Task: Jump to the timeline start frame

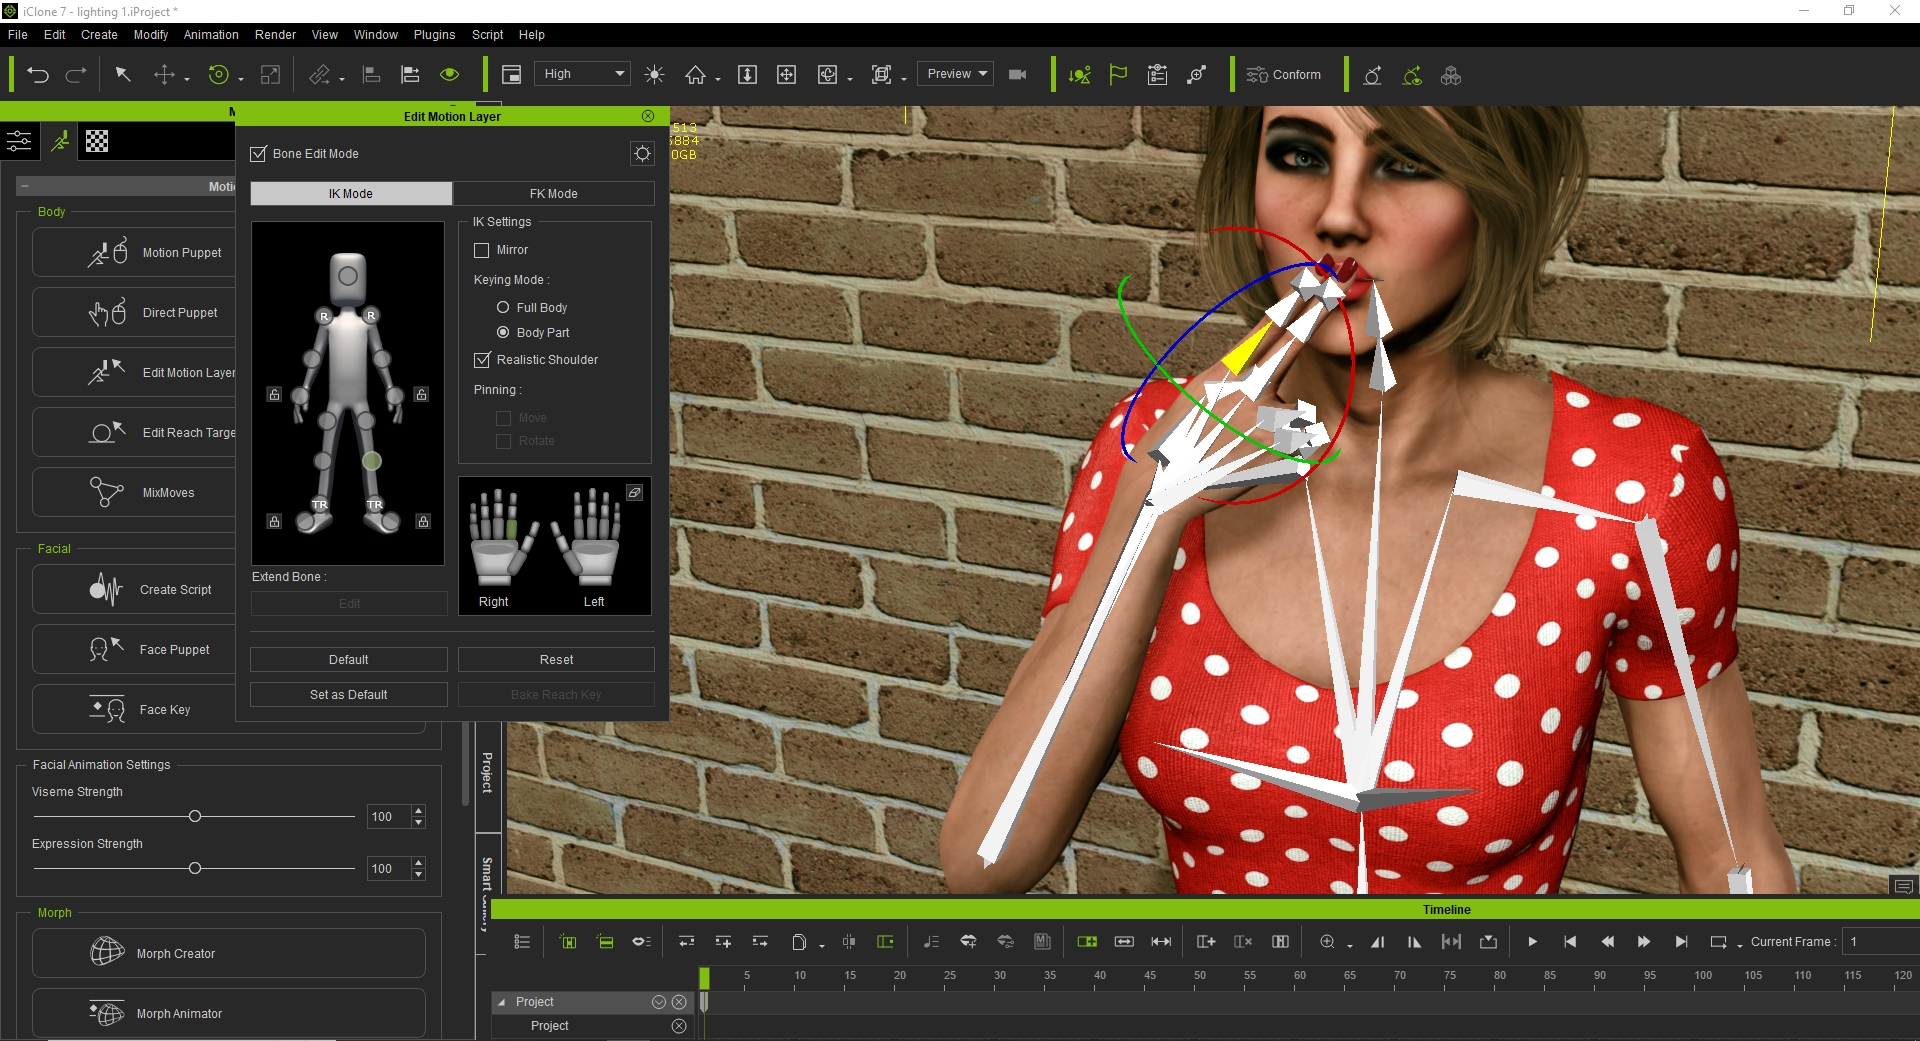Action: tap(1570, 942)
